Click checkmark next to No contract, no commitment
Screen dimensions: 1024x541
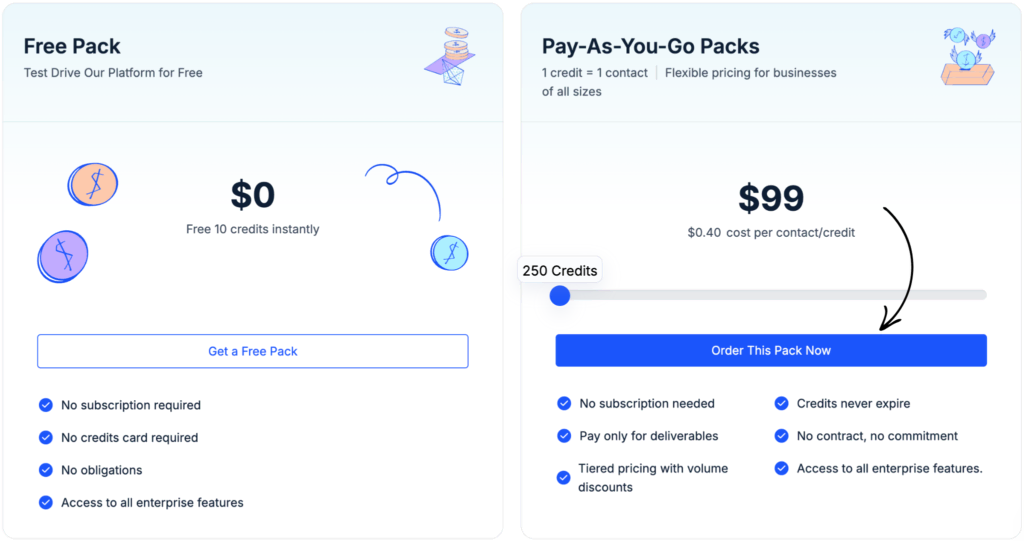click(781, 436)
